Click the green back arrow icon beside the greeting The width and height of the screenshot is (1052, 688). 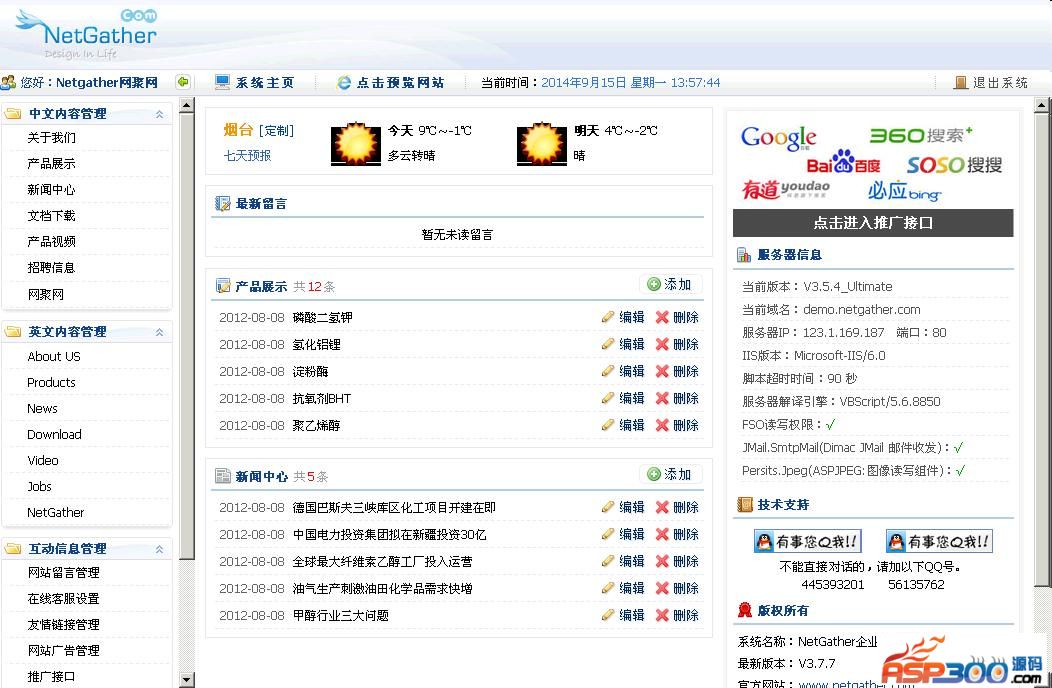(x=182, y=82)
